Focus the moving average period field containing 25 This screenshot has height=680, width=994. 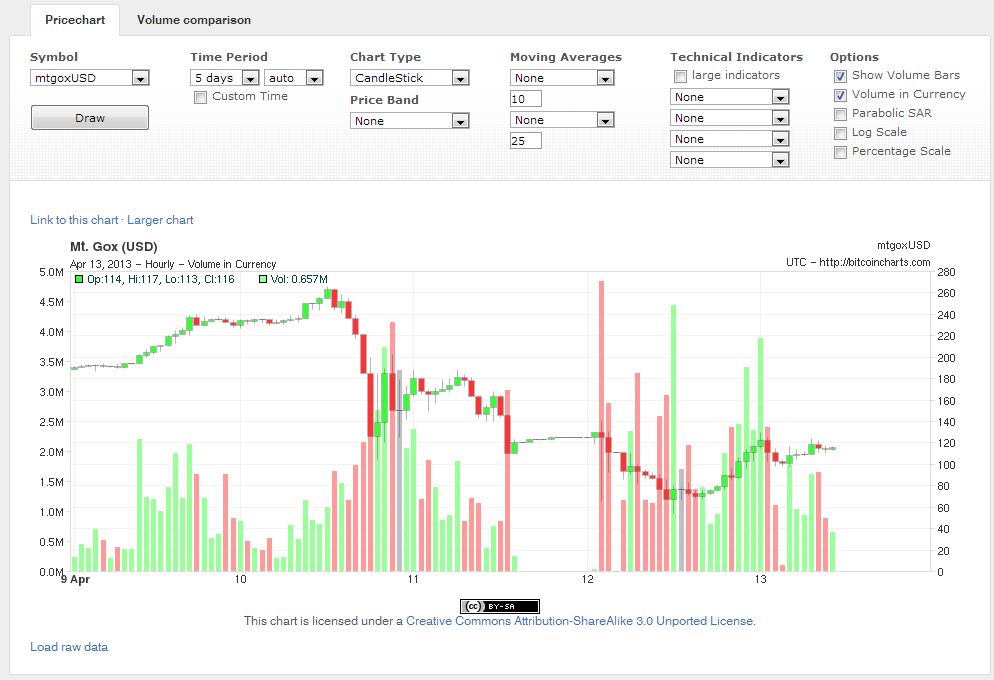click(x=526, y=141)
